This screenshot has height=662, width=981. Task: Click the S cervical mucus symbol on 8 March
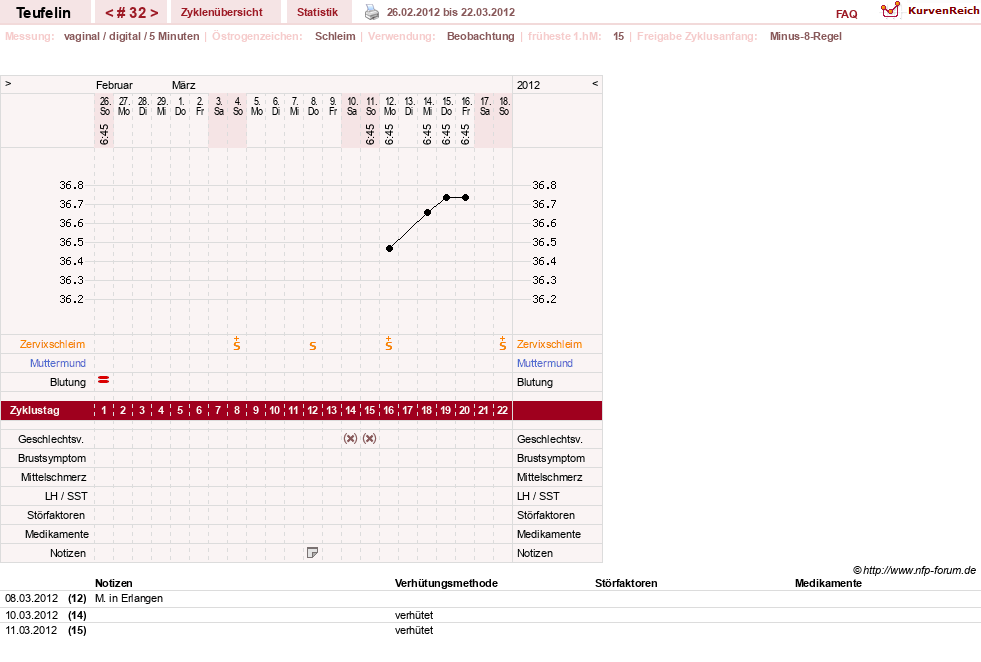point(313,345)
